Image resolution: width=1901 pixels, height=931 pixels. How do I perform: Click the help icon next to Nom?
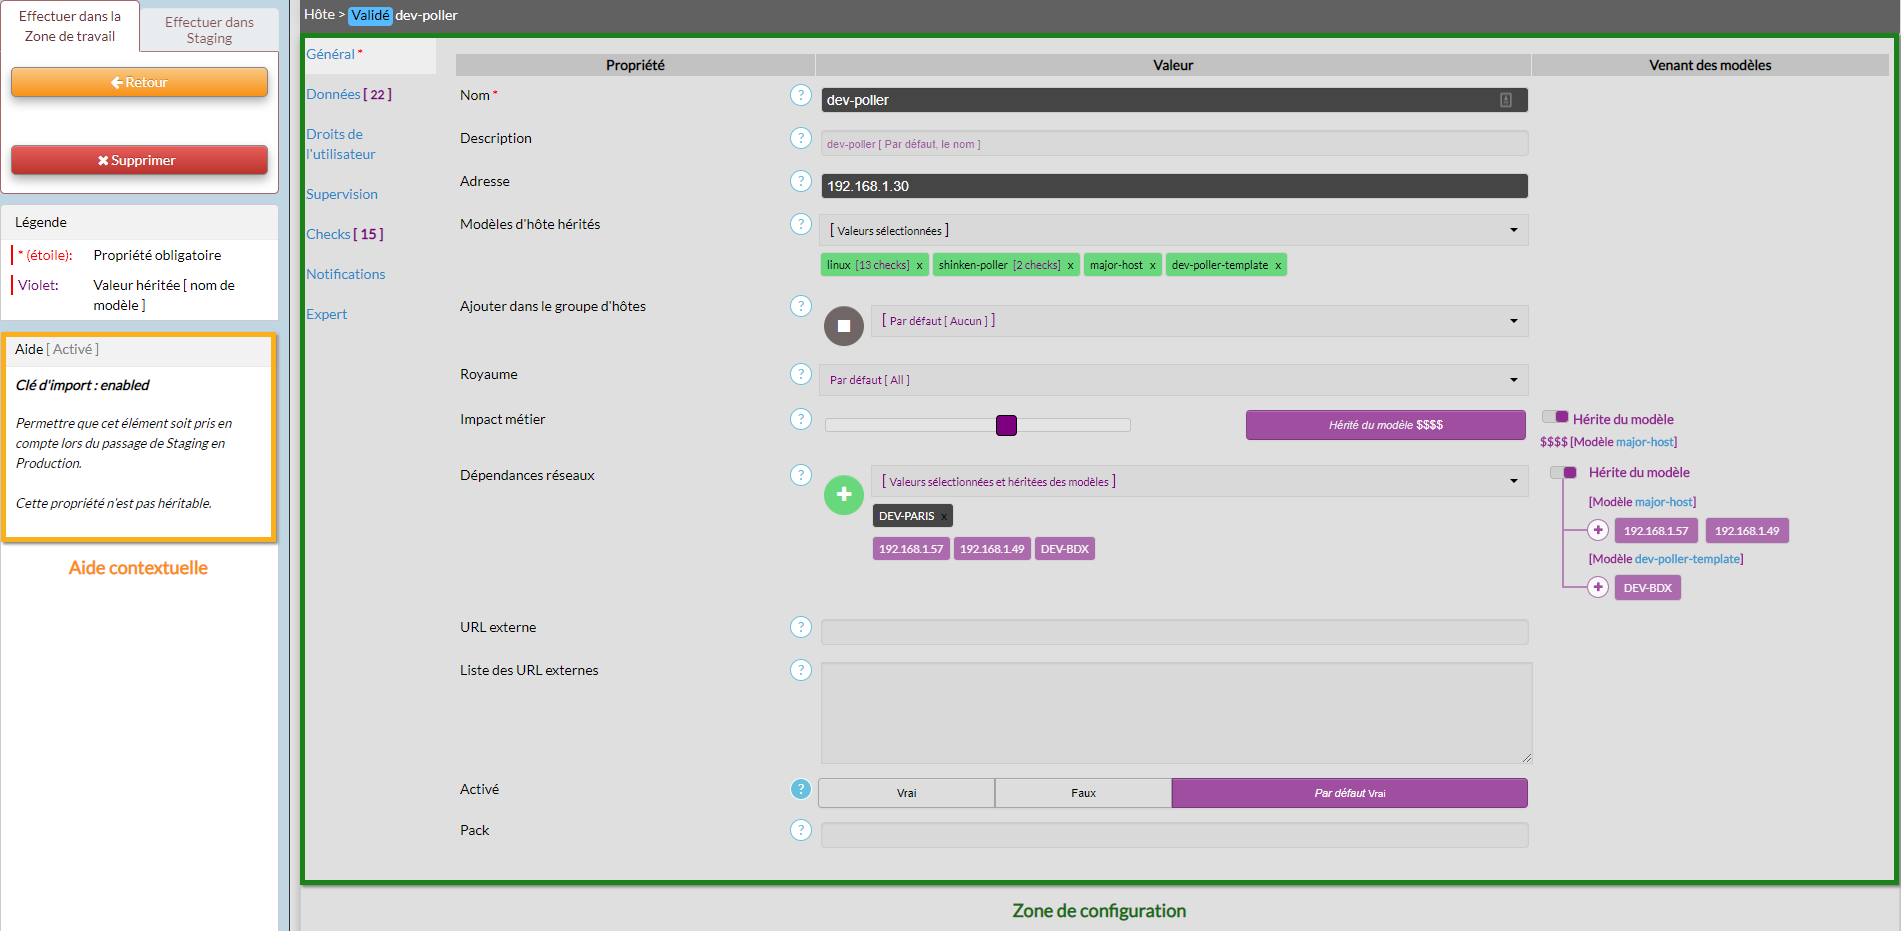[800, 95]
